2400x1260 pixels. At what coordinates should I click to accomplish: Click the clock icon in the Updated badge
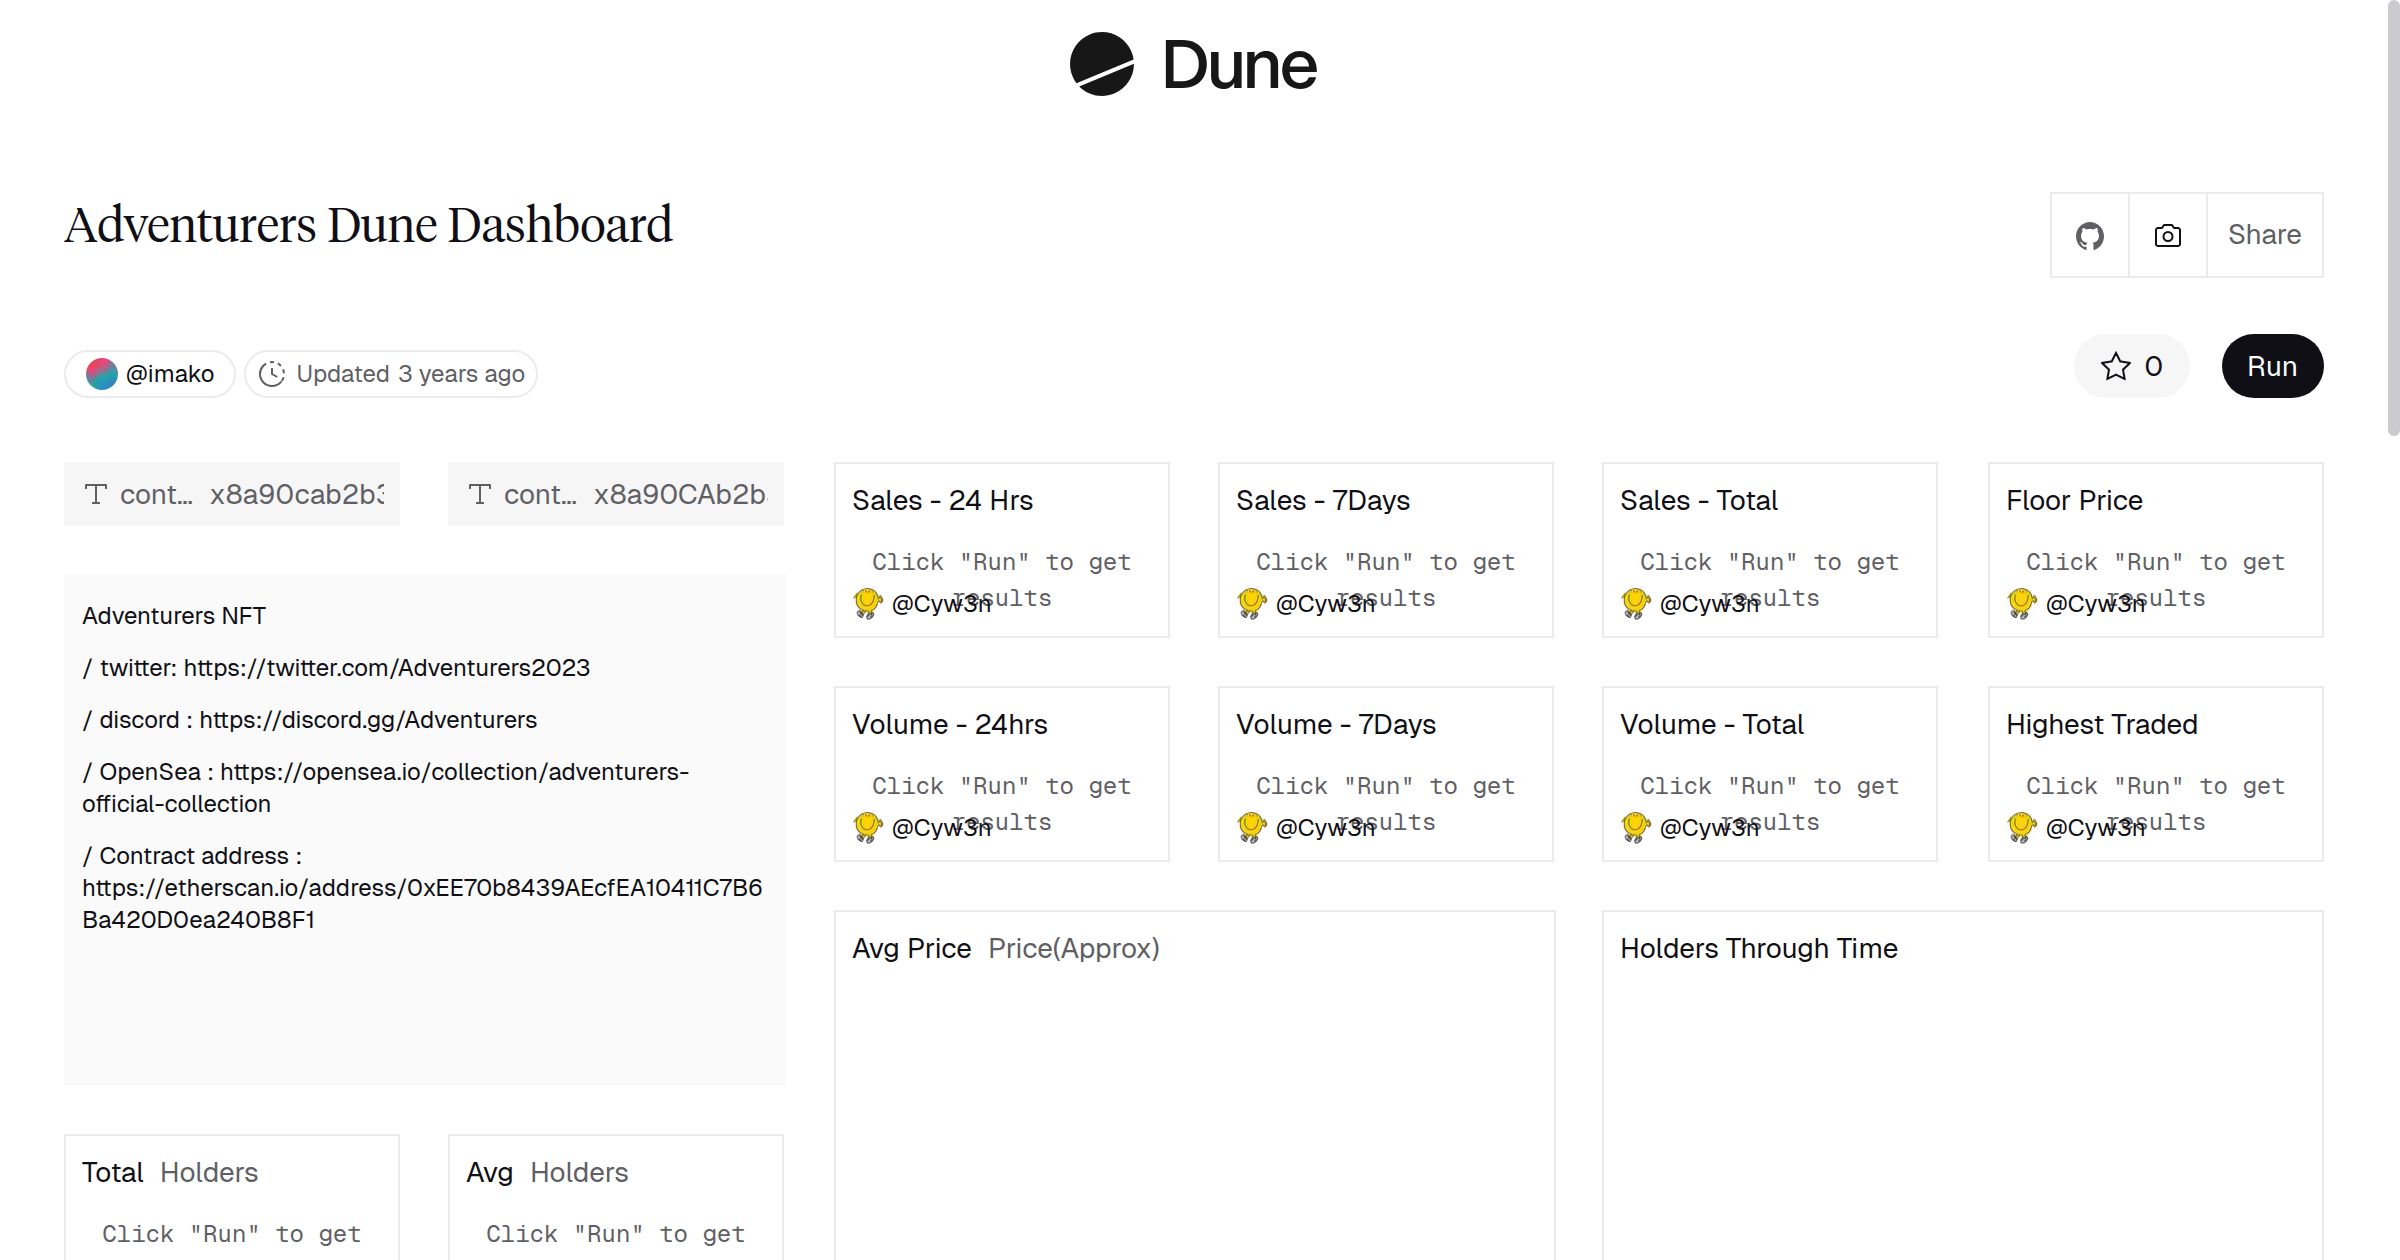click(x=273, y=373)
